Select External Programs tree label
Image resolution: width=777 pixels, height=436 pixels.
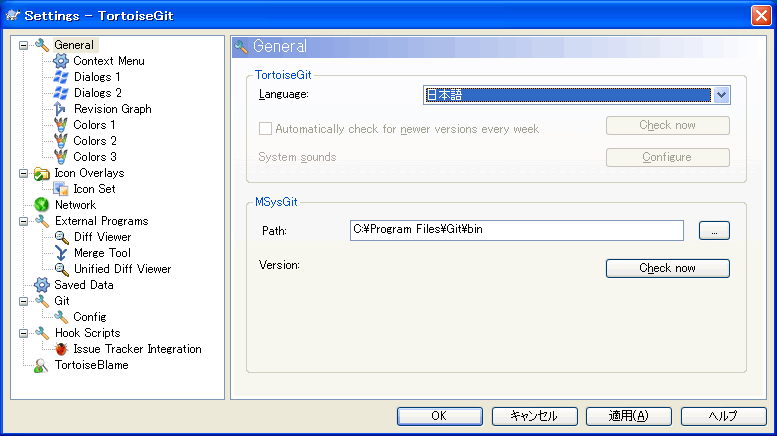click(102, 221)
